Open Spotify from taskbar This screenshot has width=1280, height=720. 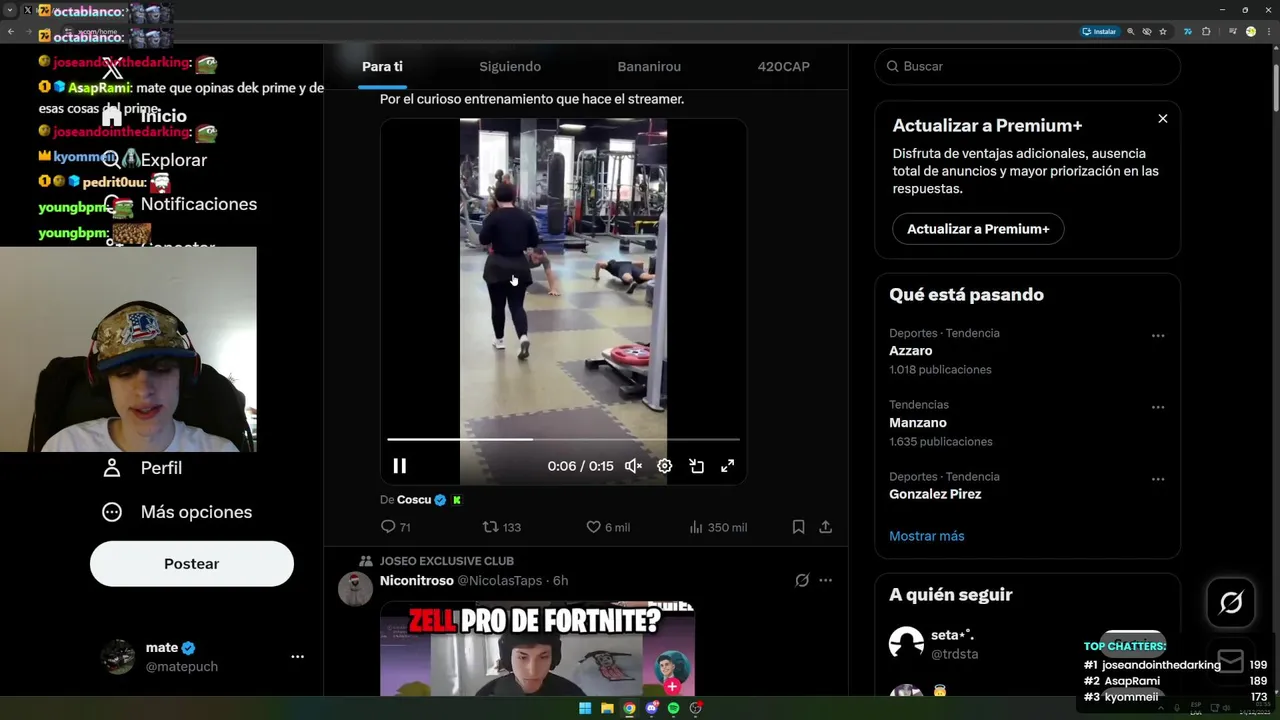pos(673,708)
